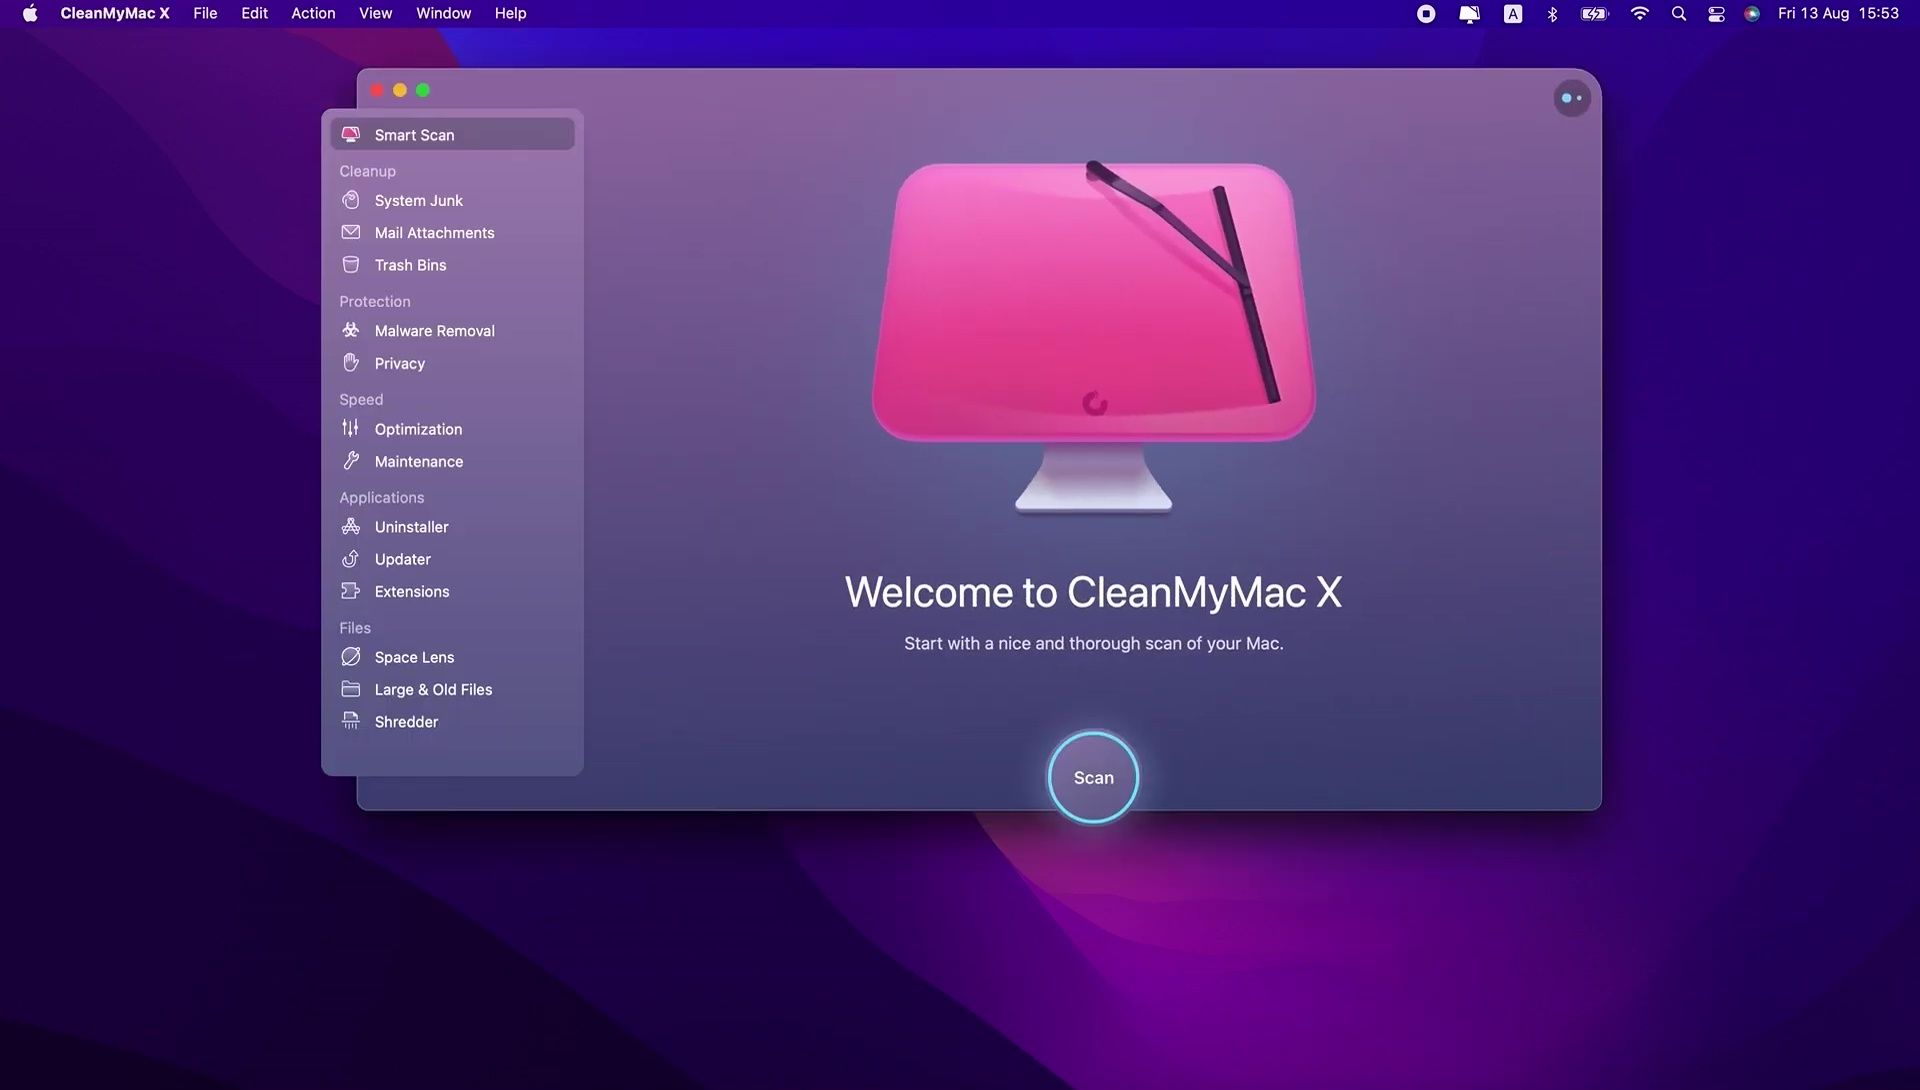Click the Smart Scan monitor icon

[351, 134]
